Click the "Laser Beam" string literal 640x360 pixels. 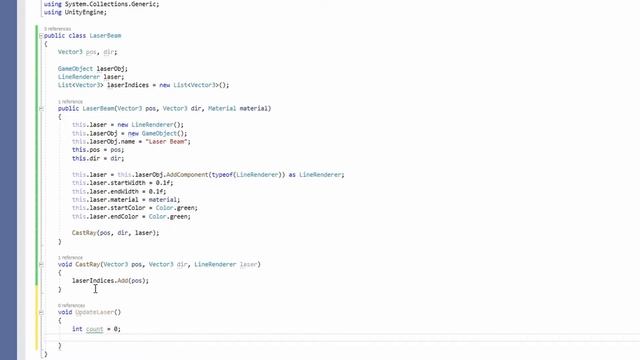(x=166, y=141)
